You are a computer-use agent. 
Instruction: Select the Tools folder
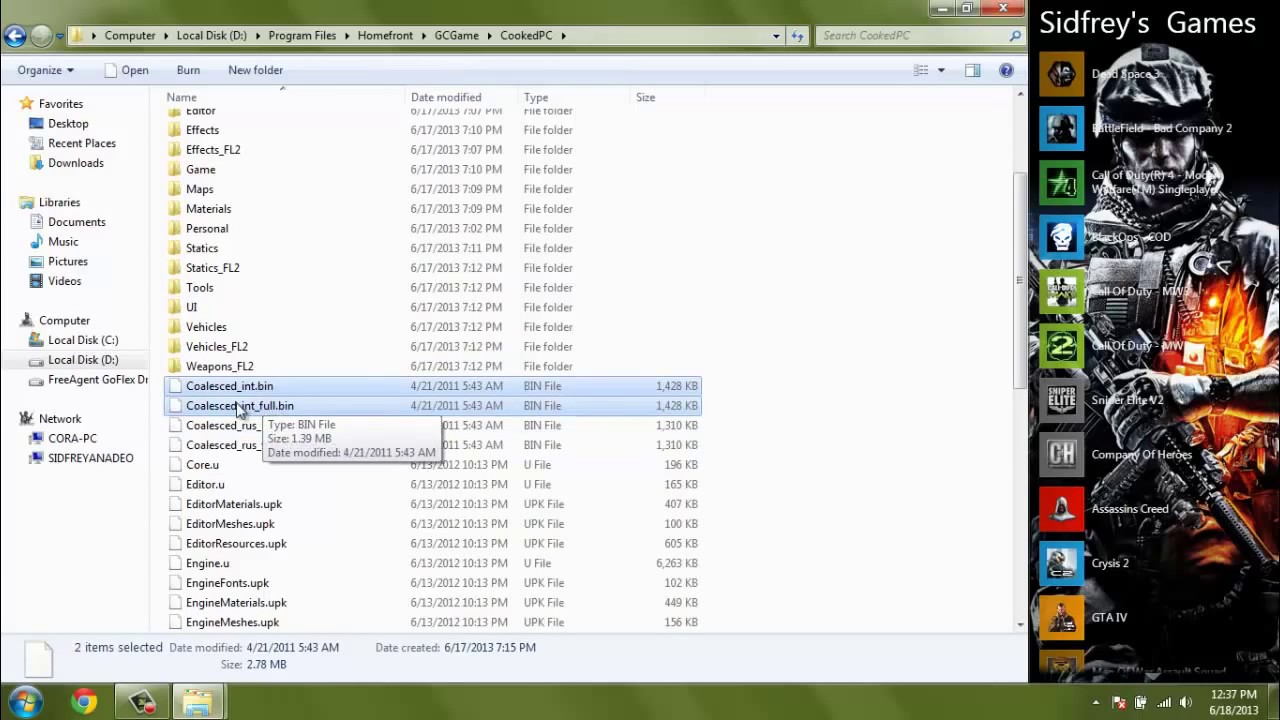[199, 288]
